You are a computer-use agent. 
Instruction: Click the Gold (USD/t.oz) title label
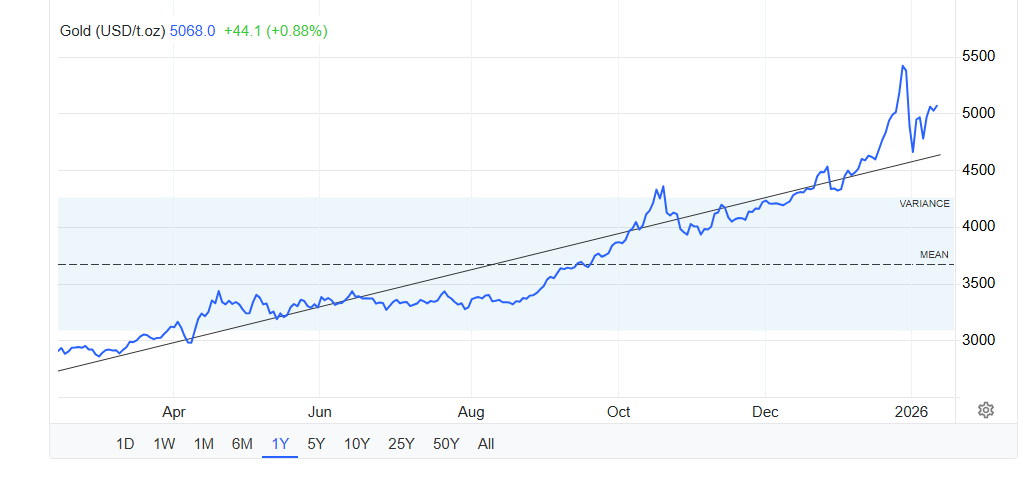(x=112, y=31)
